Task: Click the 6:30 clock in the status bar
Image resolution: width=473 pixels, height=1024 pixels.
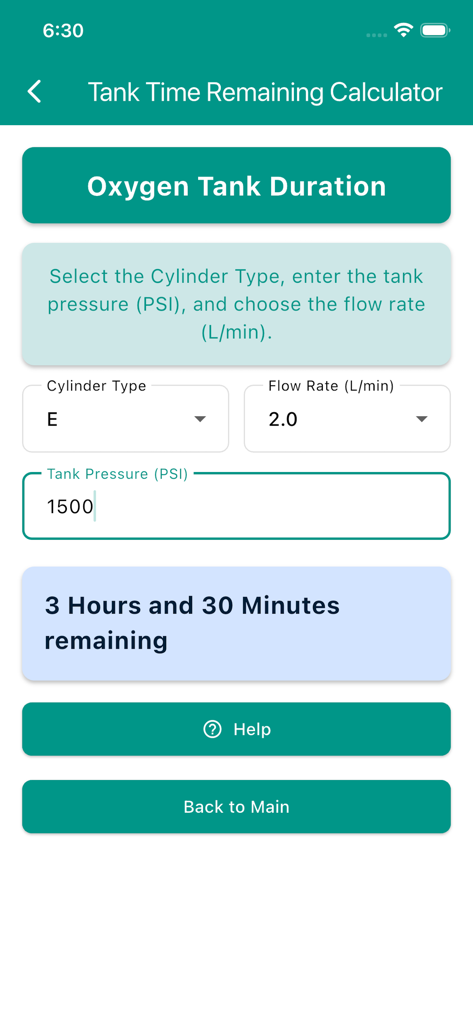Action: pos(63,31)
